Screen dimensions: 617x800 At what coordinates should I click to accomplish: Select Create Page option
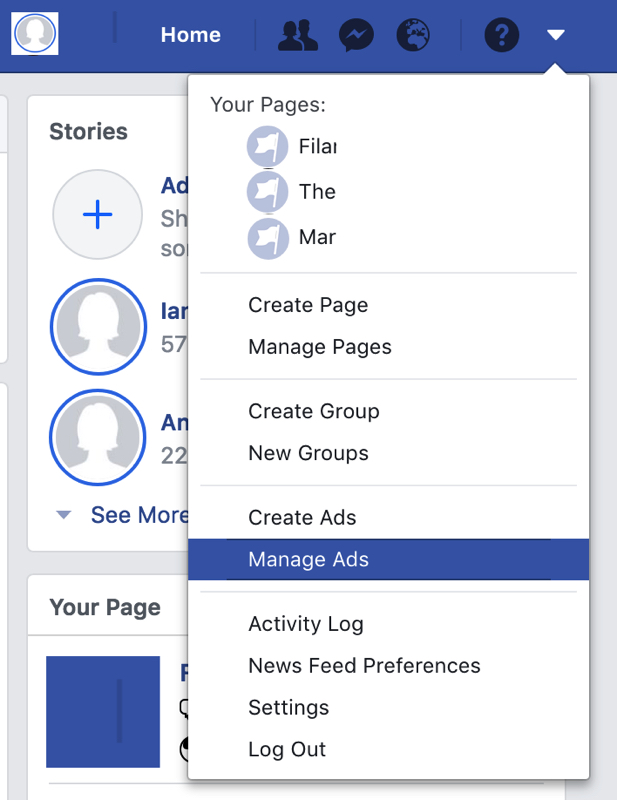308,305
